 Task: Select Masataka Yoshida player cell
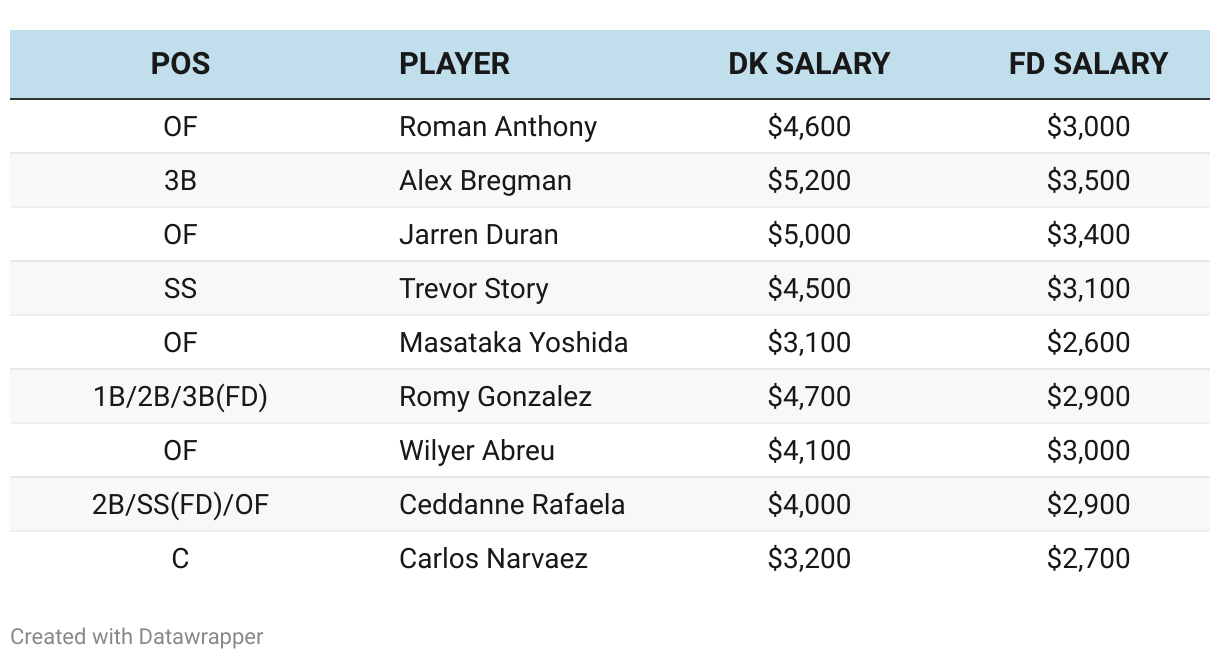(x=514, y=343)
